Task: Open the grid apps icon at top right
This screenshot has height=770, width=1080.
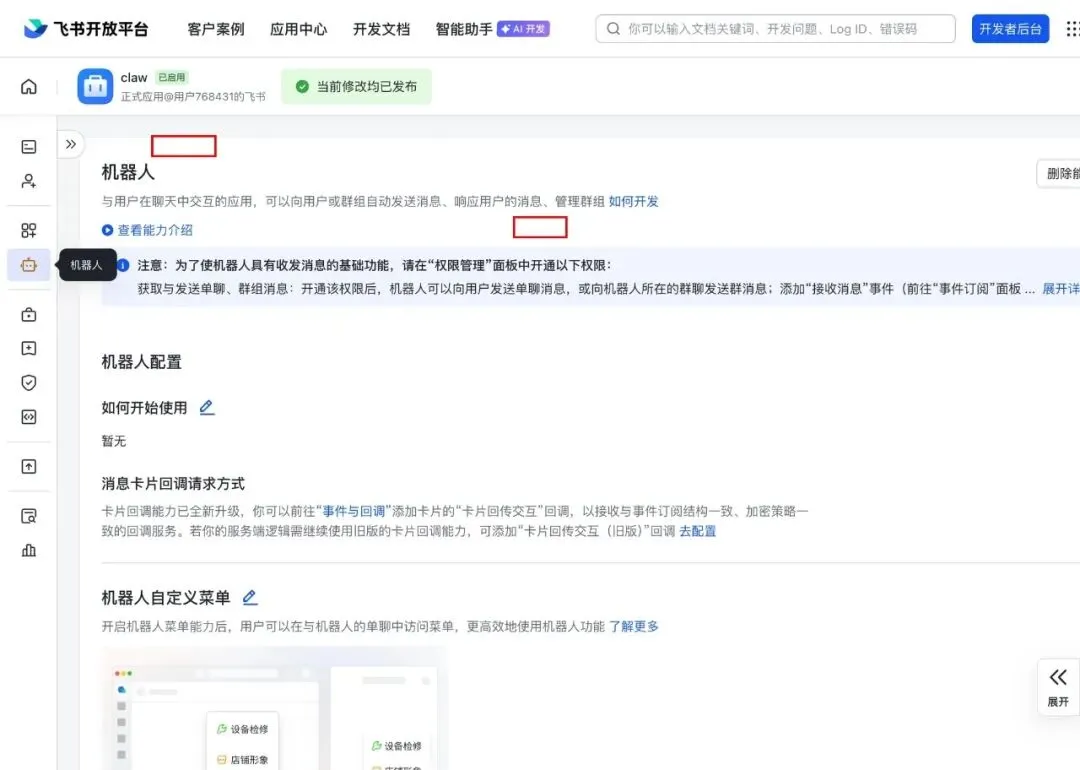Action: click(1072, 29)
